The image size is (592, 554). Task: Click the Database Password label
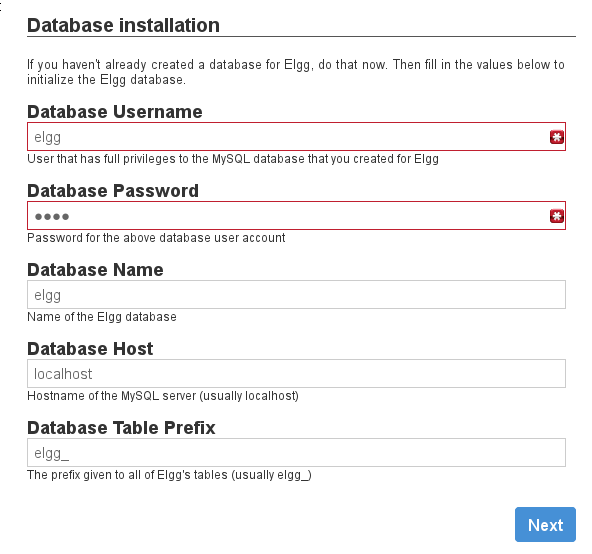coord(113,191)
